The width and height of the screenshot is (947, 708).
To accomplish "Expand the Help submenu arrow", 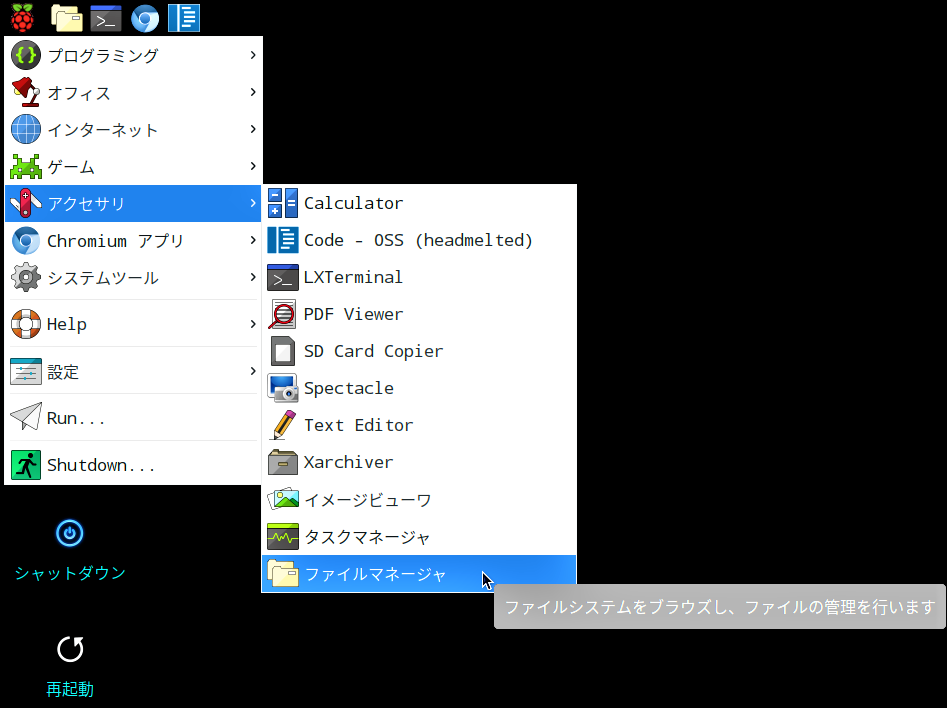I will coord(253,324).
